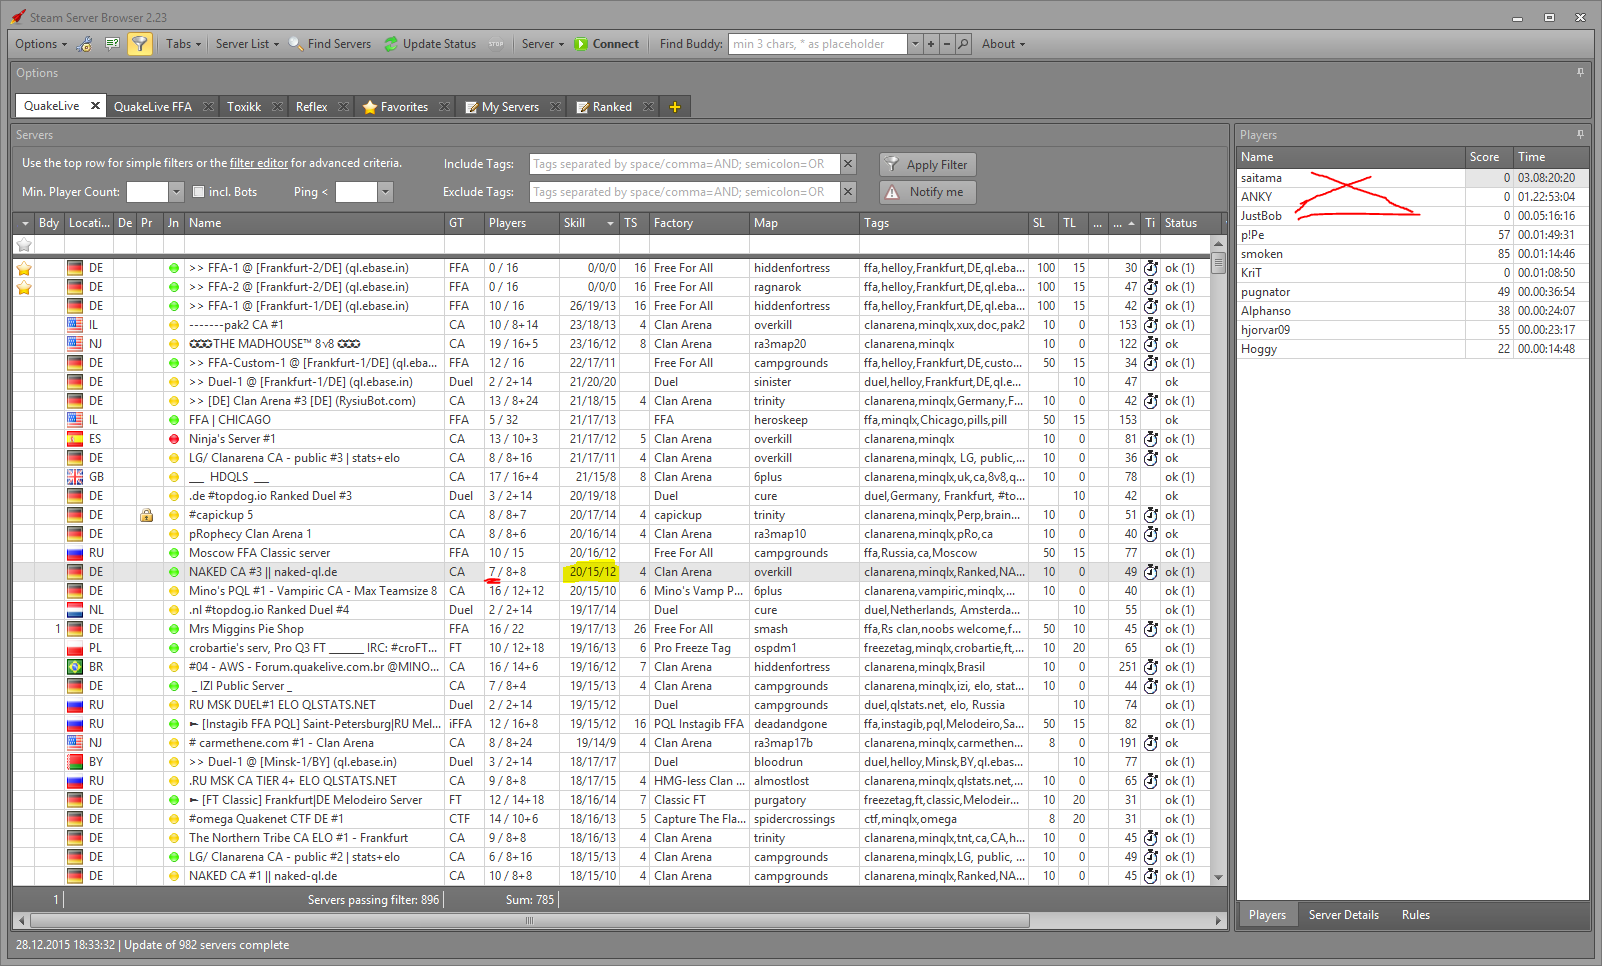Close the Toxikk tab
The width and height of the screenshot is (1602, 966).
tap(277, 107)
